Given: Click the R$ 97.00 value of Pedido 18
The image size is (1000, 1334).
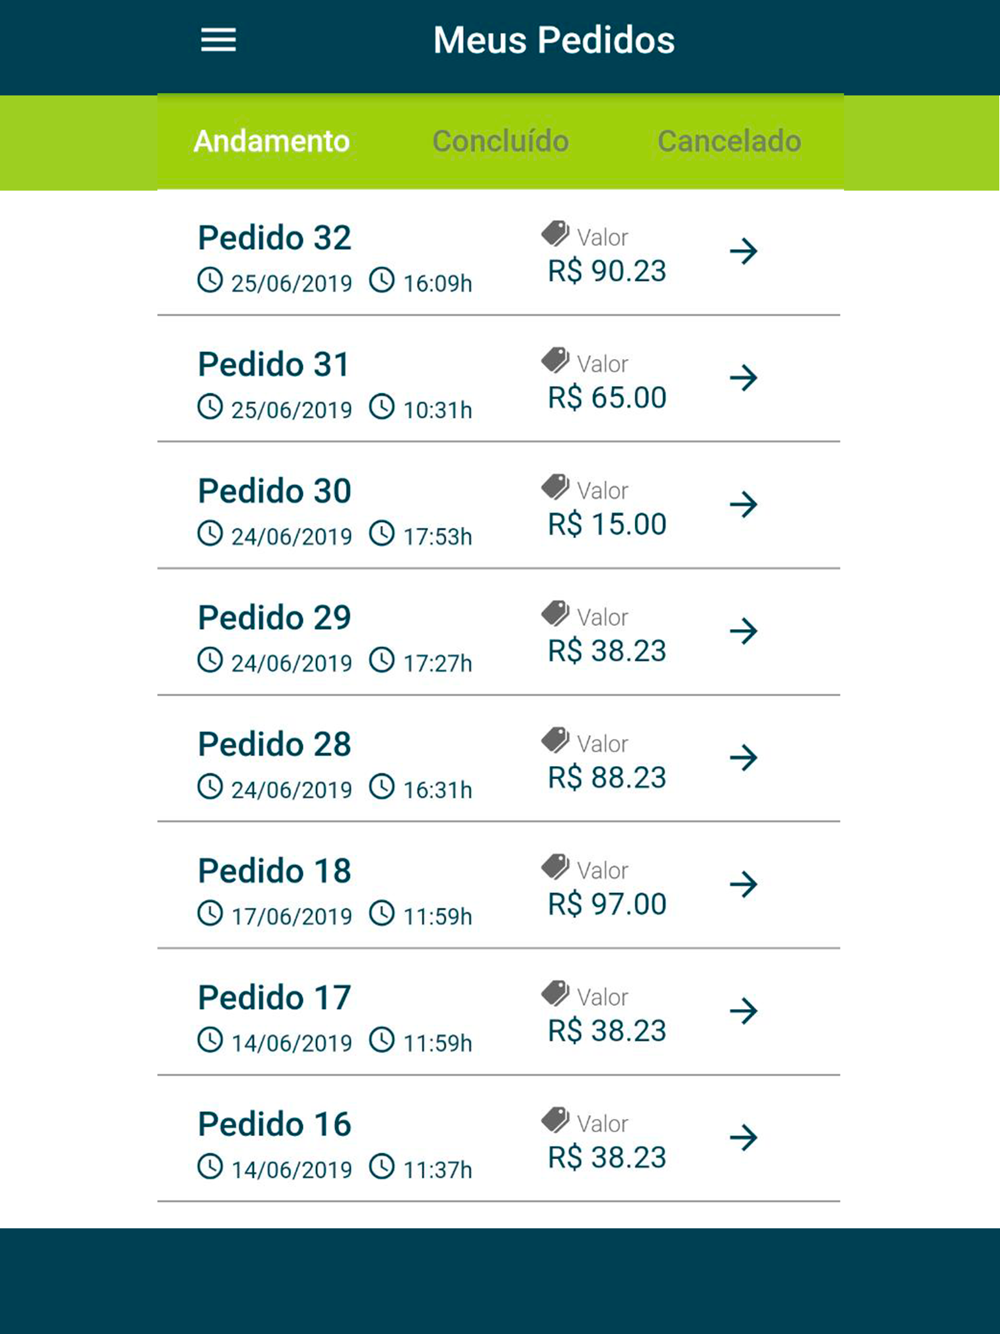Looking at the screenshot, I should [x=607, y=904].
